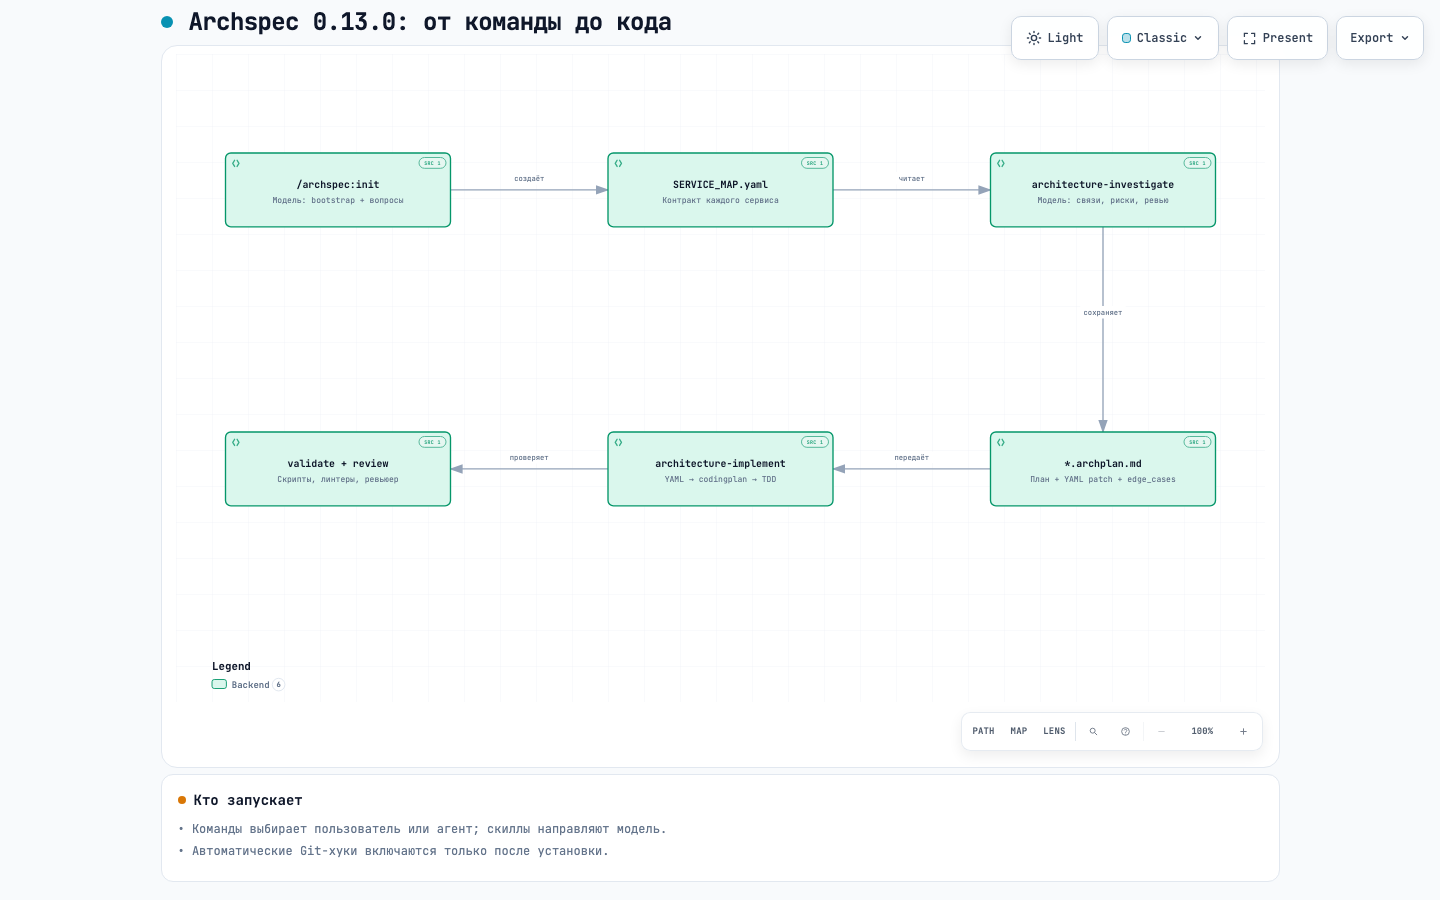1440x900 pixels.
Task: Click the page title 'Archspec 0.13.0'
Action: coord(298,22)
